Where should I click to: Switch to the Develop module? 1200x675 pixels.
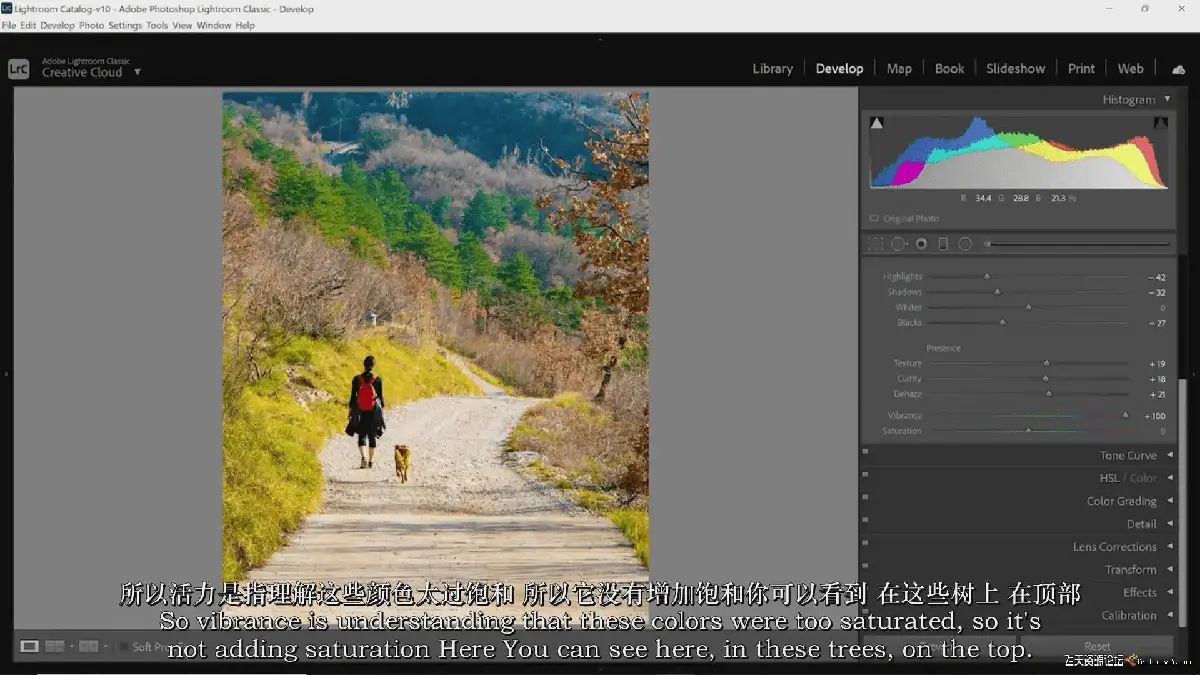click(839, 69)
